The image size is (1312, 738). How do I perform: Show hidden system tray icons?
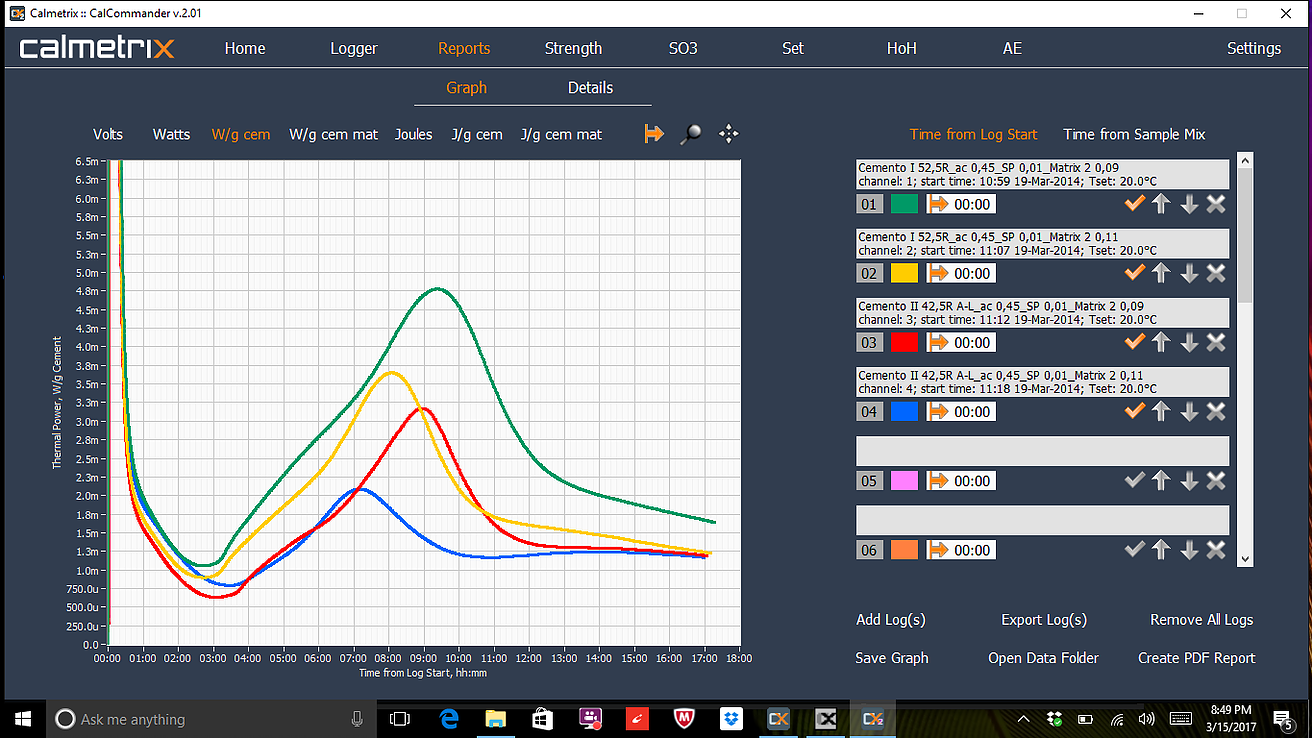point(1023,719)
